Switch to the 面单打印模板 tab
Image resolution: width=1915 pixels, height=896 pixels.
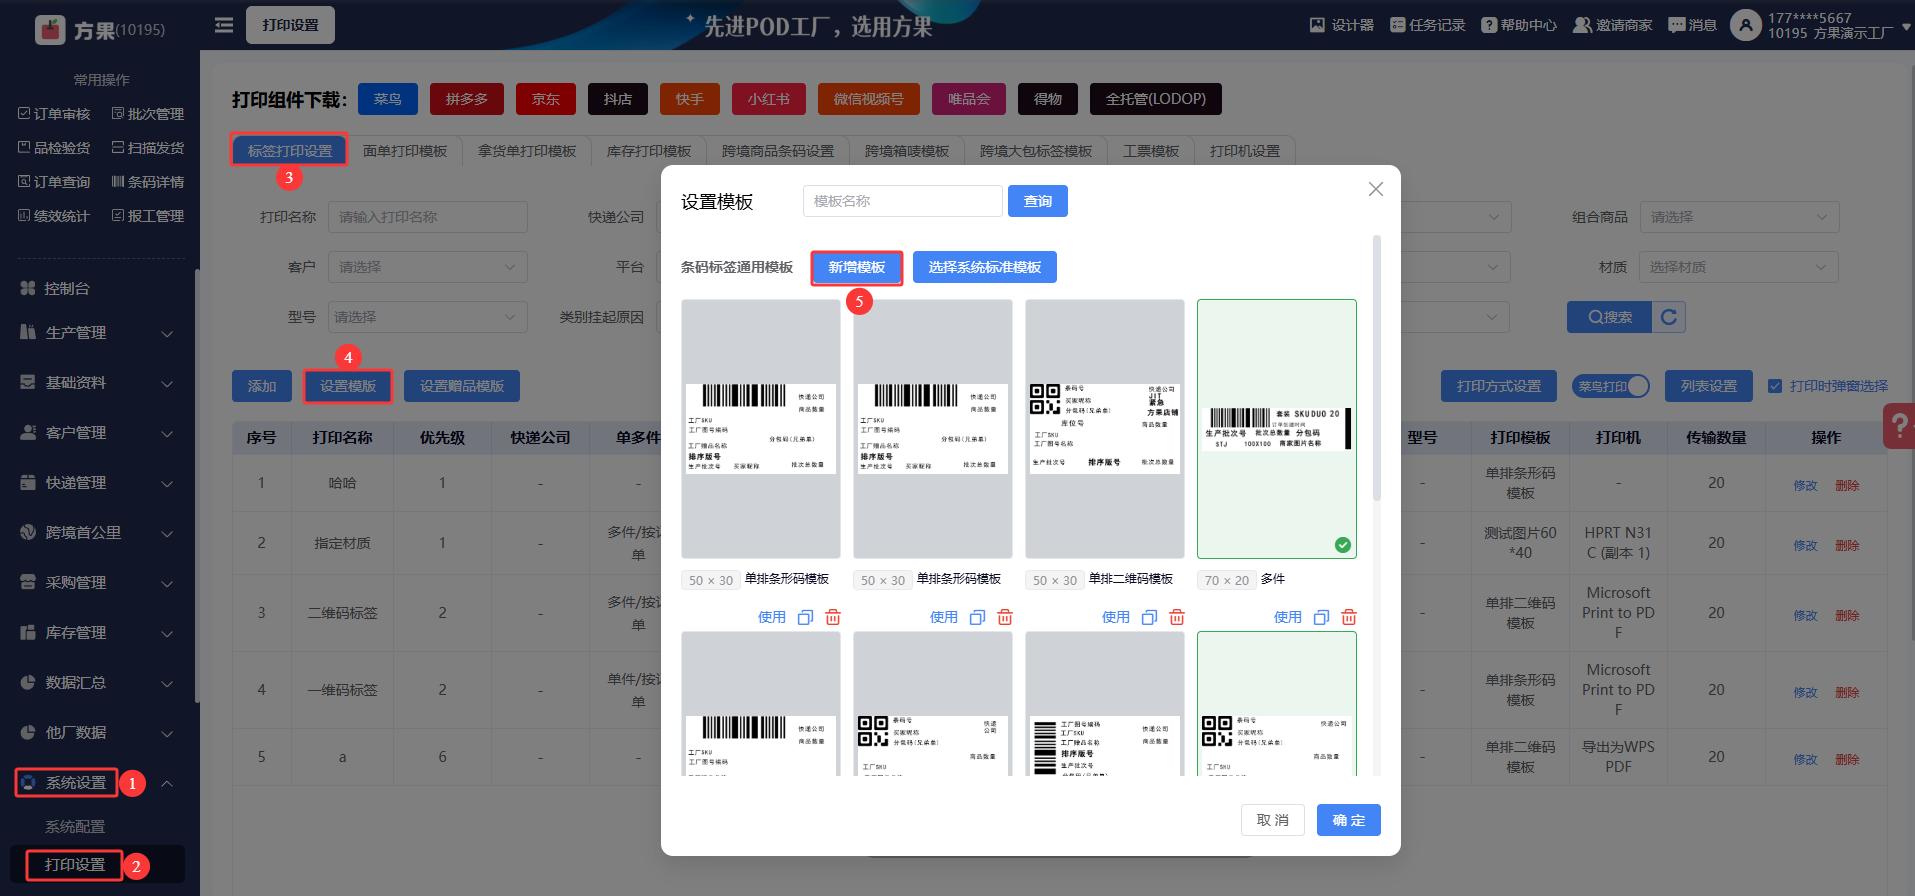pos(405,151)
